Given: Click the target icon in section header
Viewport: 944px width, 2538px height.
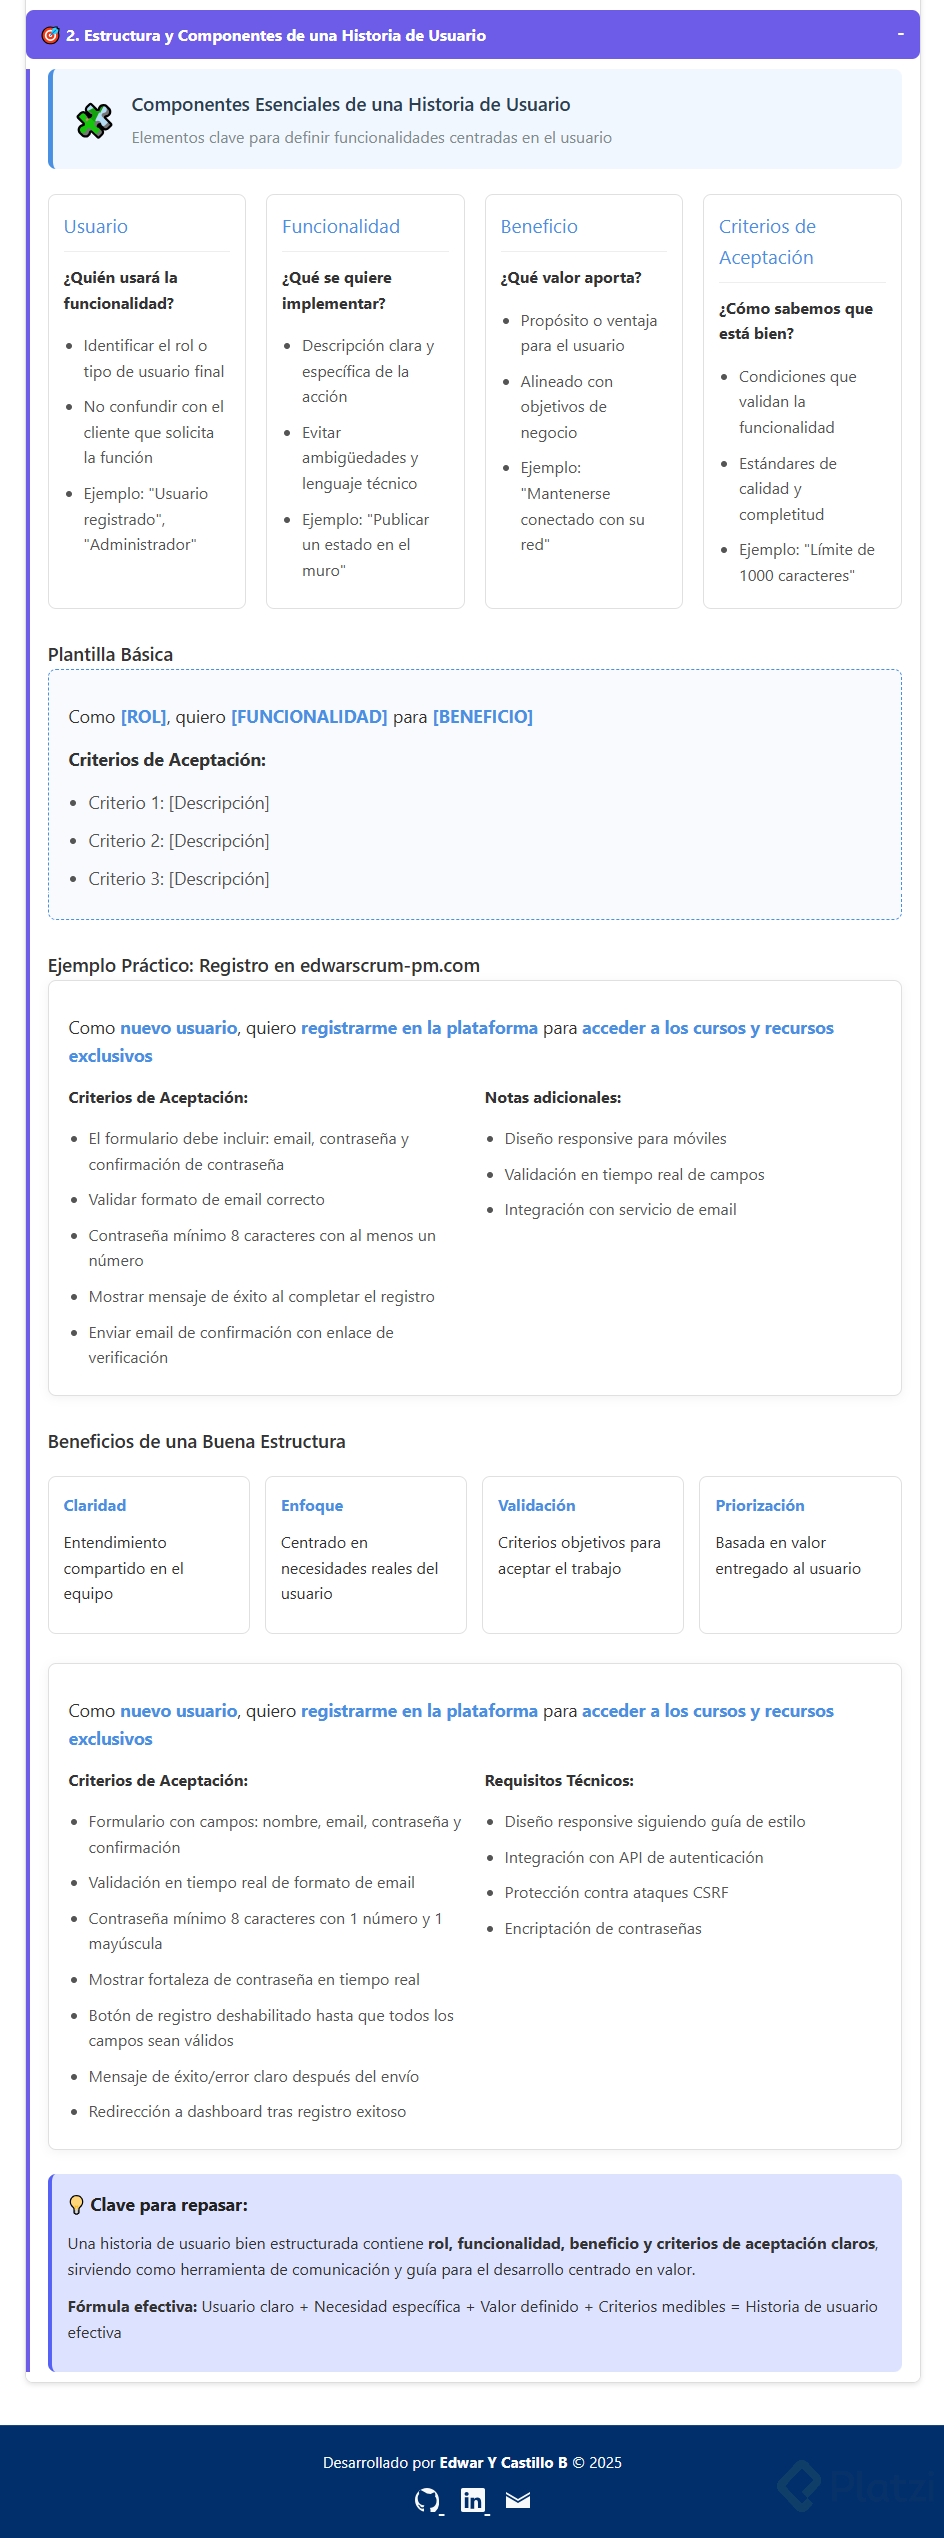Looking at the screenshot, I should 50,36.
